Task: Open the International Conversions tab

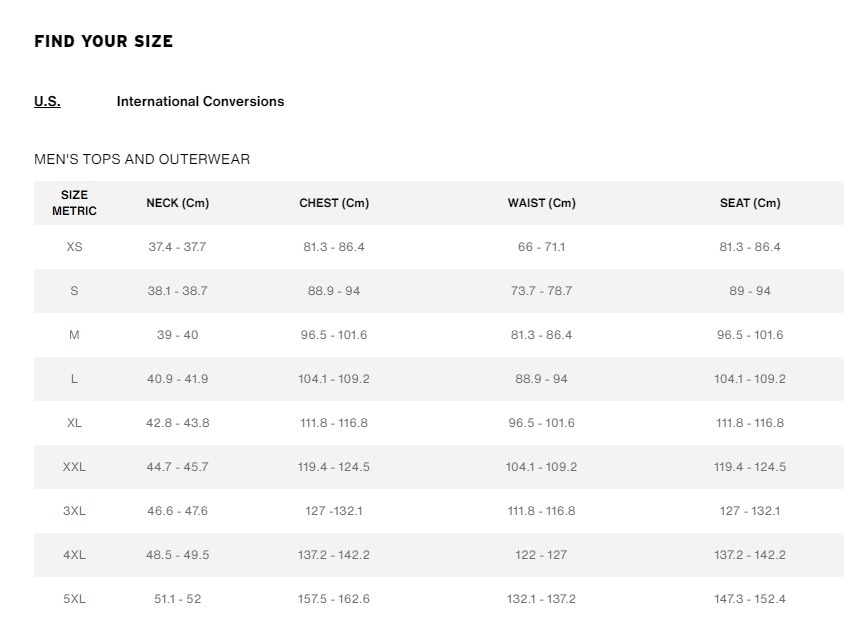Action: 200,101
